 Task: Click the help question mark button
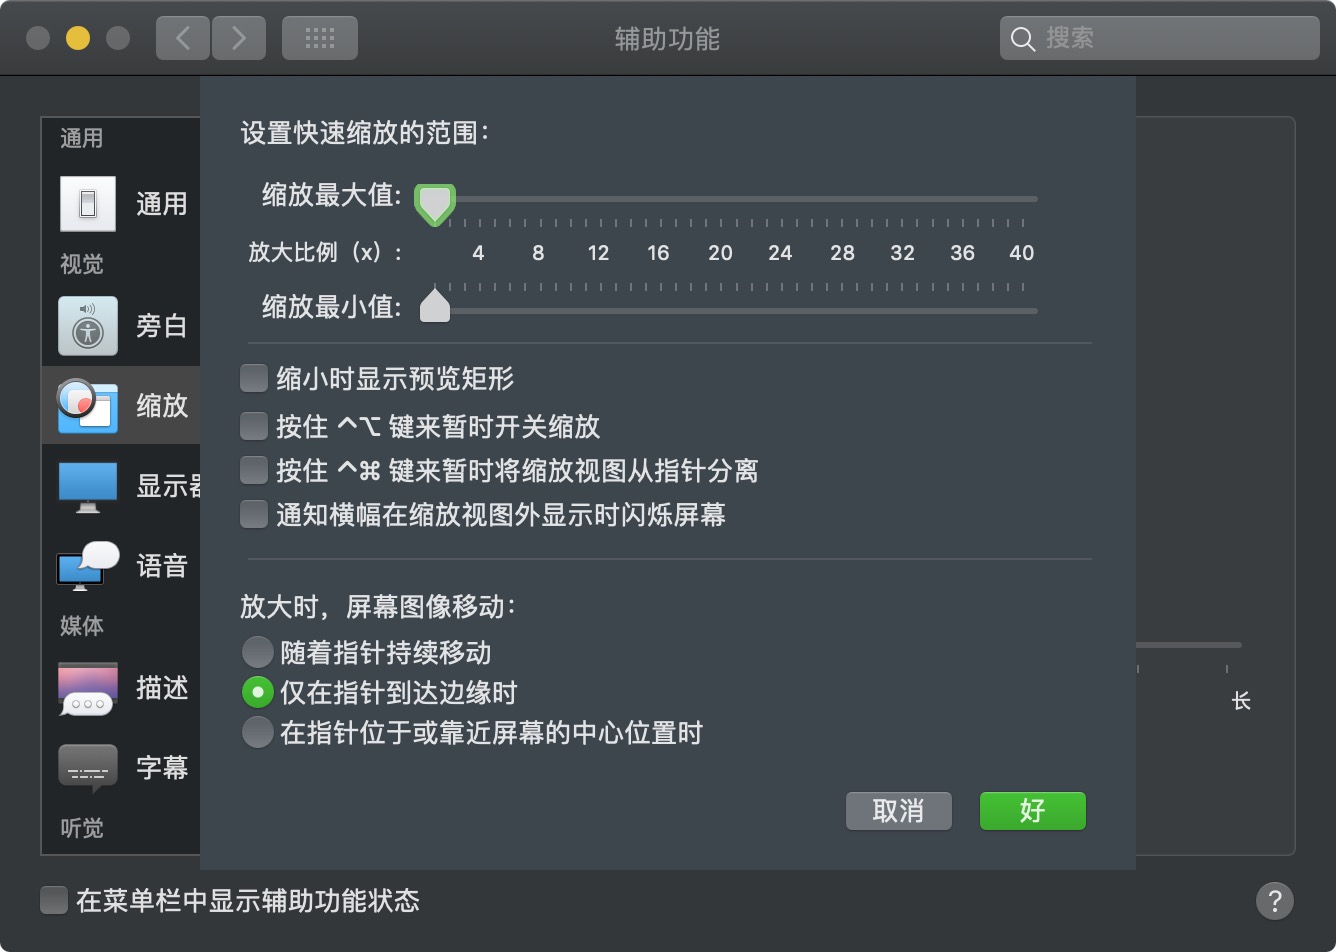coord(1274,900)
